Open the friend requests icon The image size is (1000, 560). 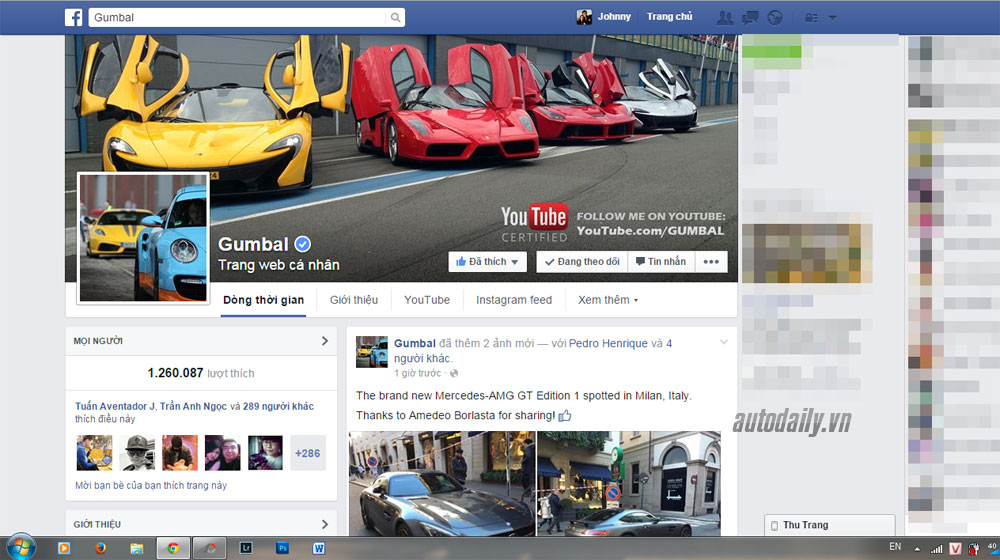pyautogui.click(x=726, y=17)
